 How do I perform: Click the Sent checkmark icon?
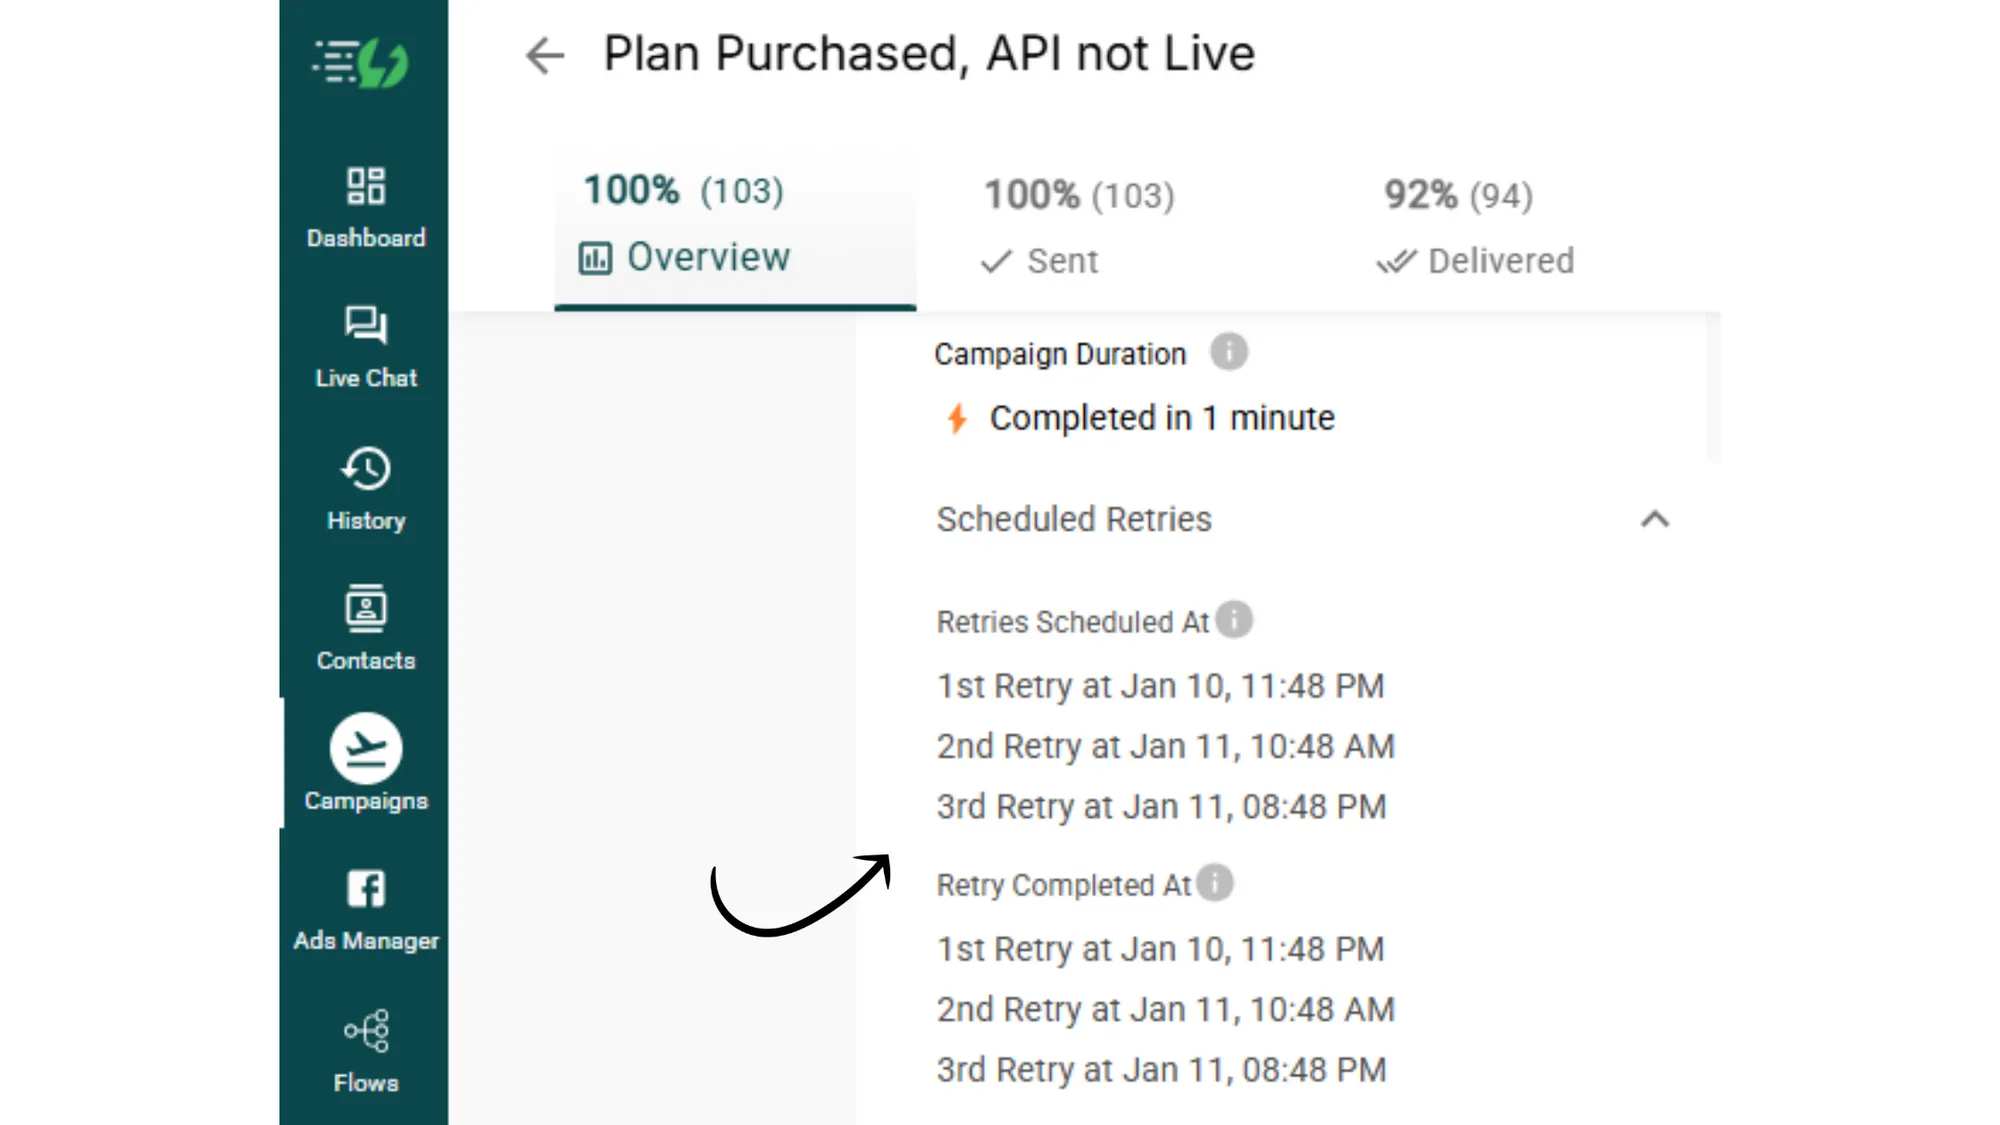click(x=995, y=261)
